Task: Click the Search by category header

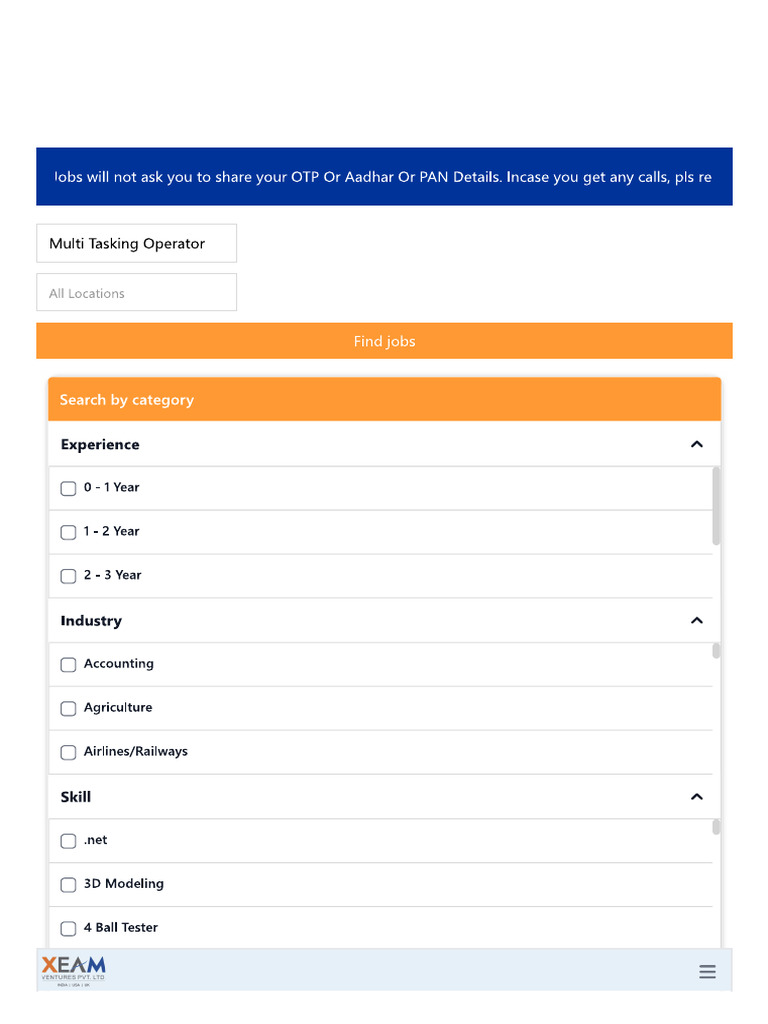Action: [384, 400]
